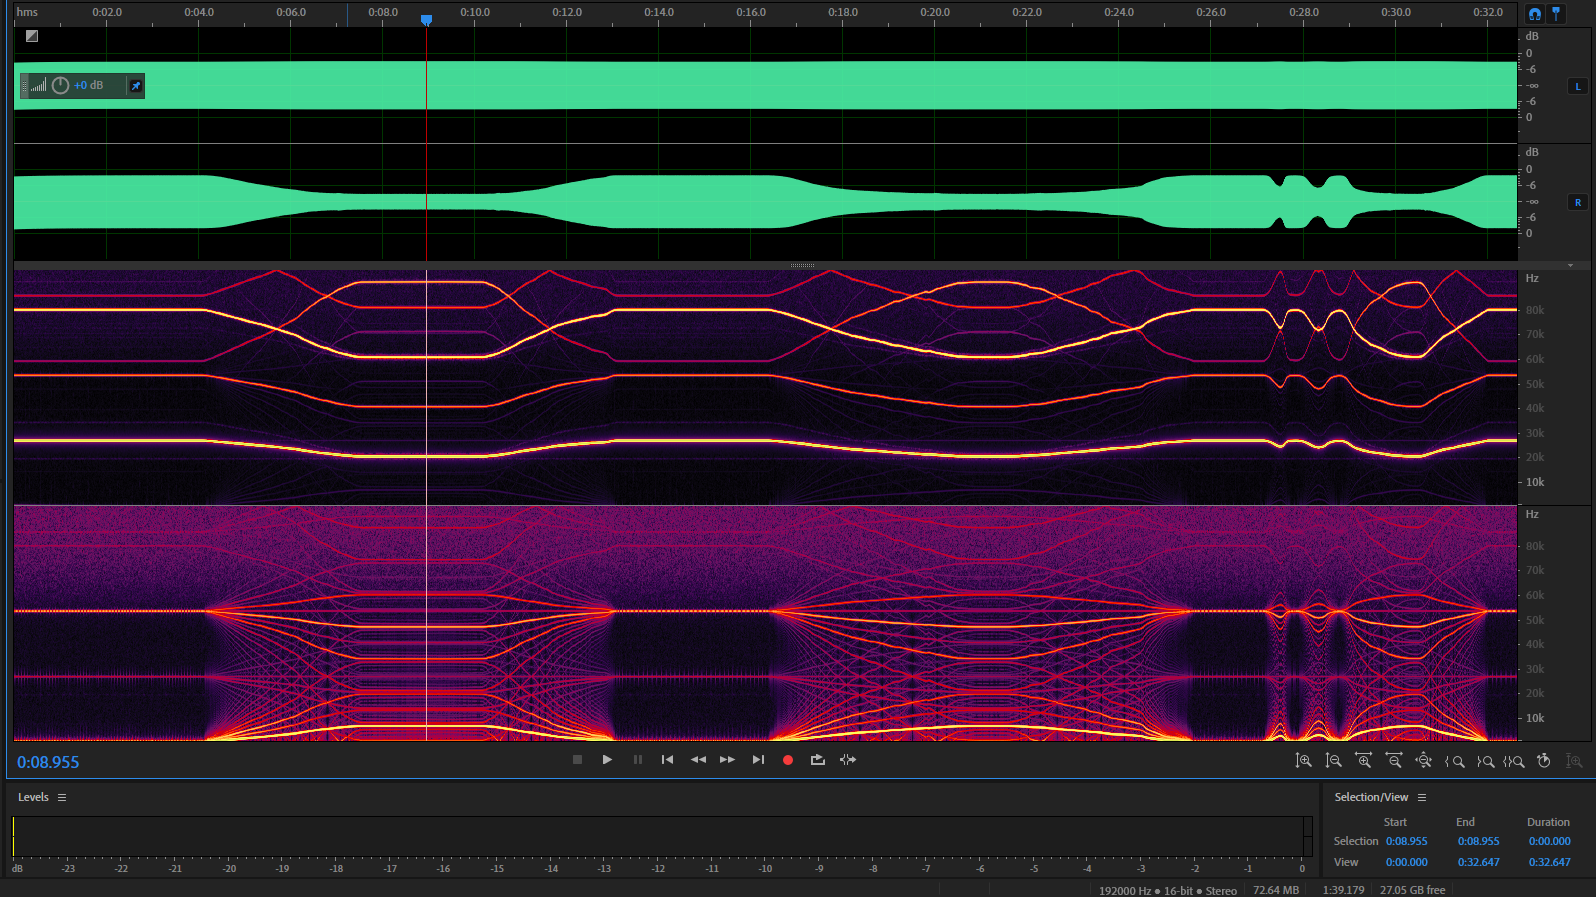Screen dimensions: 1596x897
Task: Toggle Loop Playback
Action: pyautogui.click(x=818, y=760)
